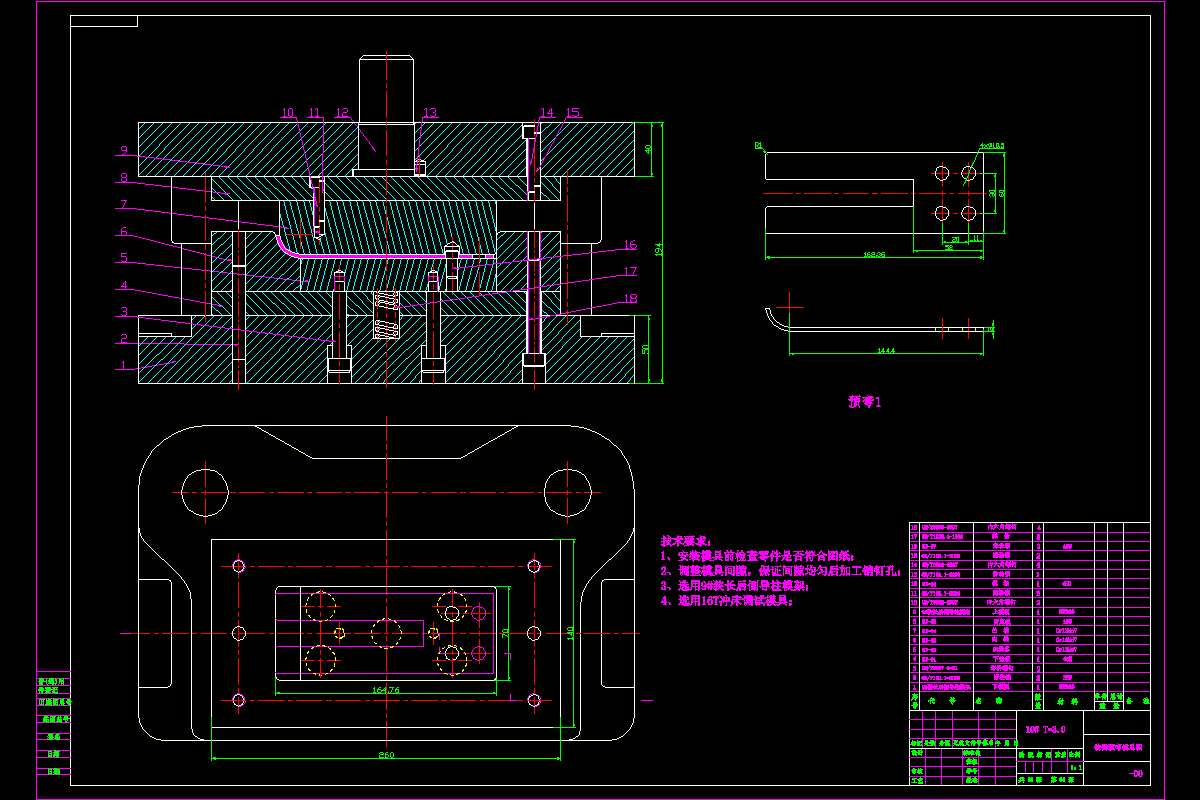1200x800 pixels.
Task: Click part balloon number 12
Action: tap(342, 114)
